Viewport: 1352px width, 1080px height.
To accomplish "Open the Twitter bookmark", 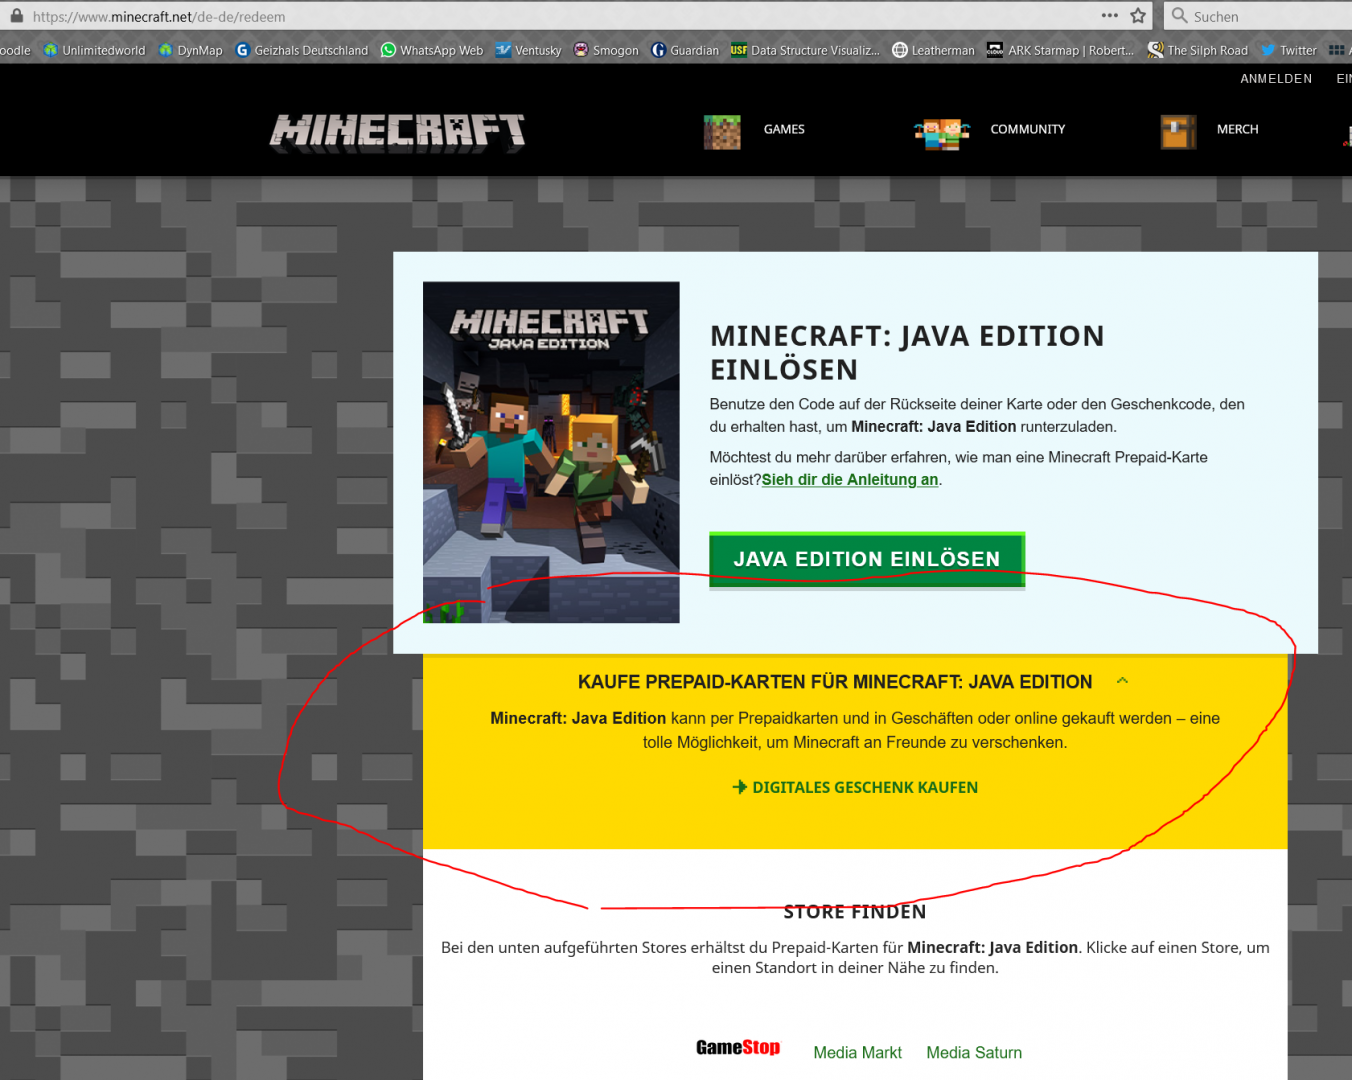I will point(1289,50).
